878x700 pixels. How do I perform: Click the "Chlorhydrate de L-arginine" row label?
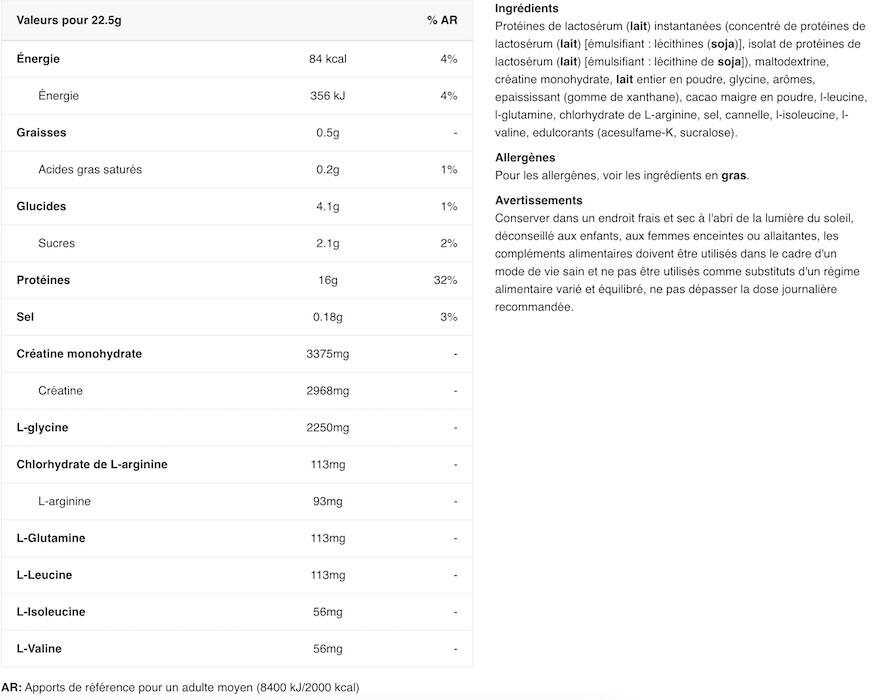coord(92,465)
